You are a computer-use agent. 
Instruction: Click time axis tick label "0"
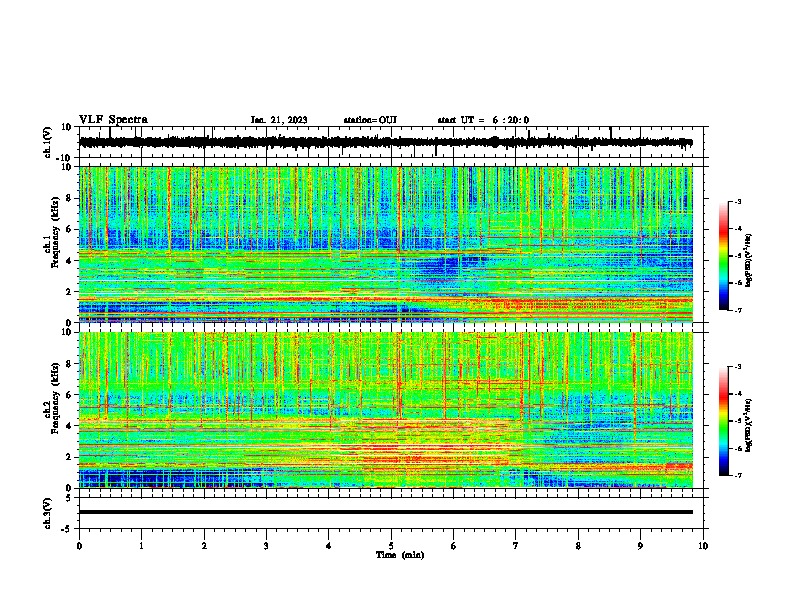pyautogui.click(x=79, y=546)
